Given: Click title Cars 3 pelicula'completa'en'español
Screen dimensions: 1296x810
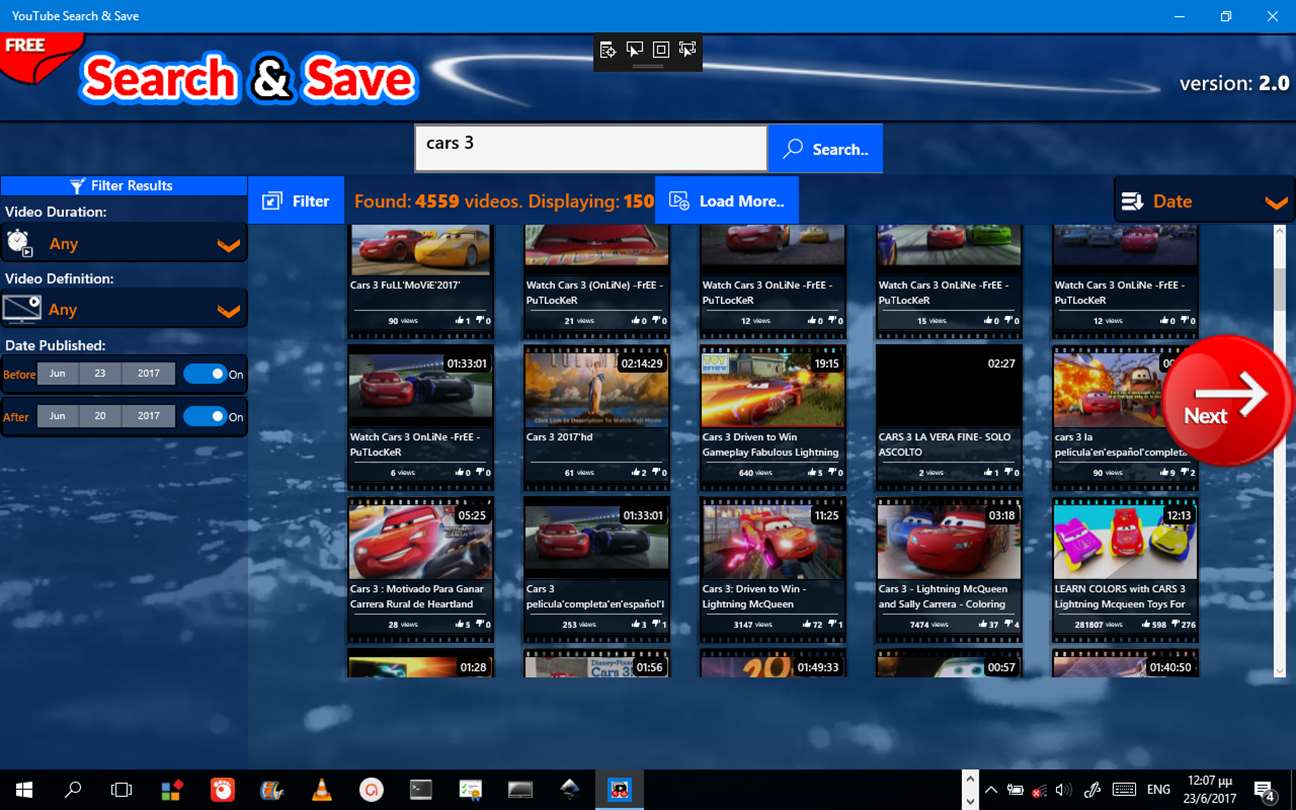Looking at the screenshot, I should click(x=595, y=596).
